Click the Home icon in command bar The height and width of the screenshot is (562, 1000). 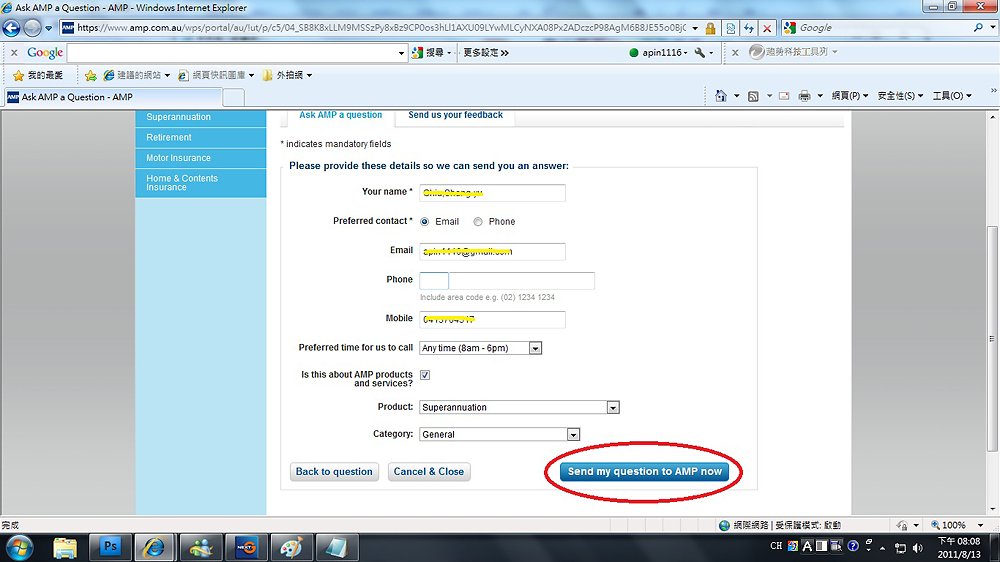721,96
